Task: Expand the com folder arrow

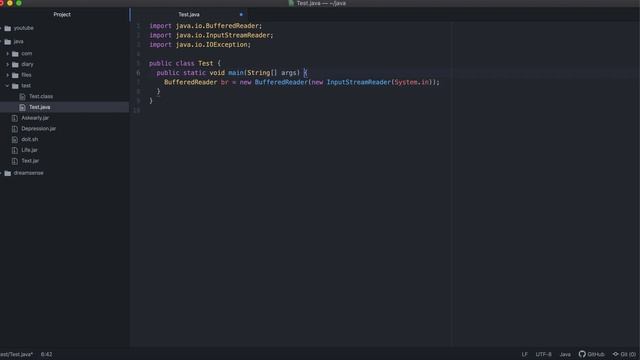Action: tap(8, 53)
